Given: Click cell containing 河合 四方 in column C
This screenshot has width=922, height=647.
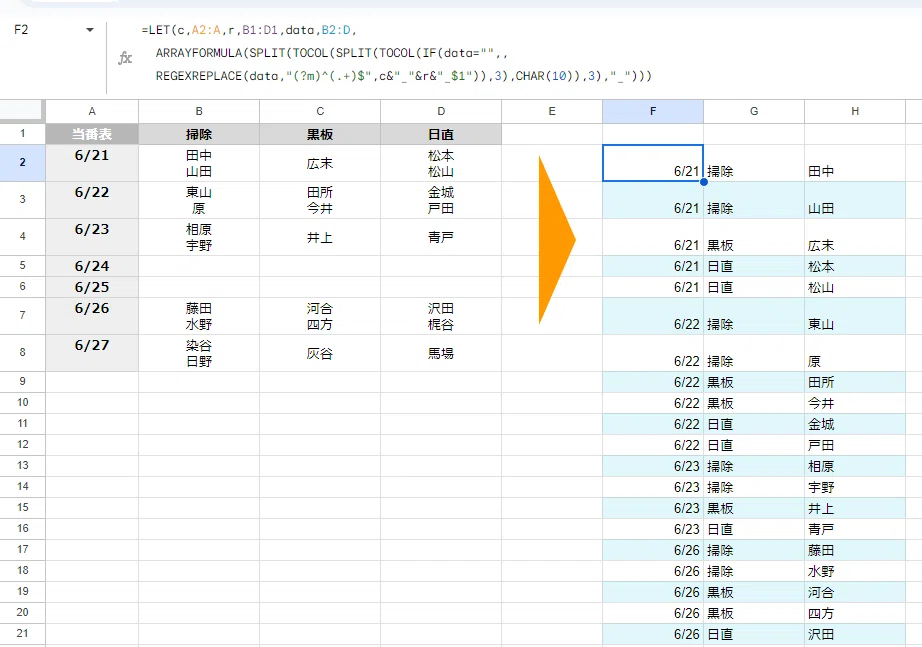Looking at the screenshot, I should [320, 316].
